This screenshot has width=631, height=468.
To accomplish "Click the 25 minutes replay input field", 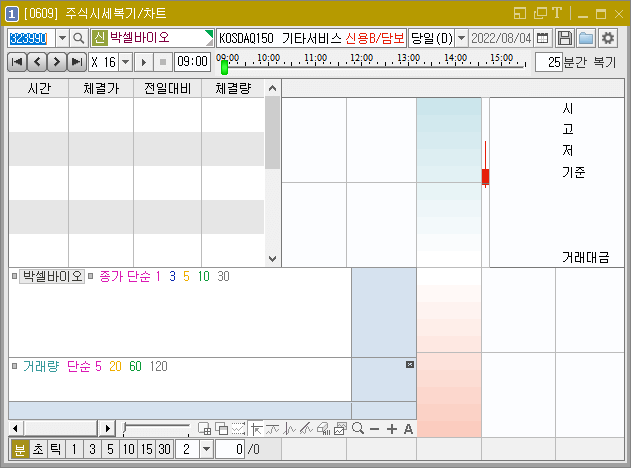I will pos(549,62).
